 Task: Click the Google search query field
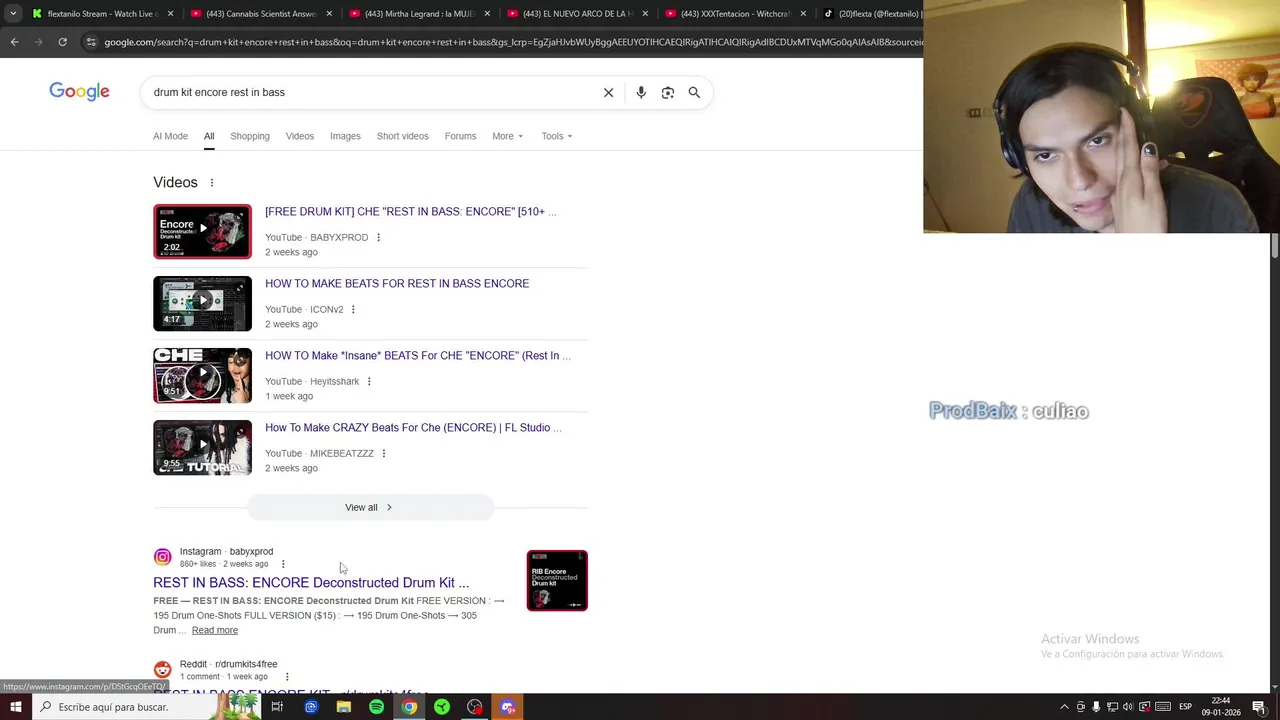pyautogui.click(x=370, y=92)
